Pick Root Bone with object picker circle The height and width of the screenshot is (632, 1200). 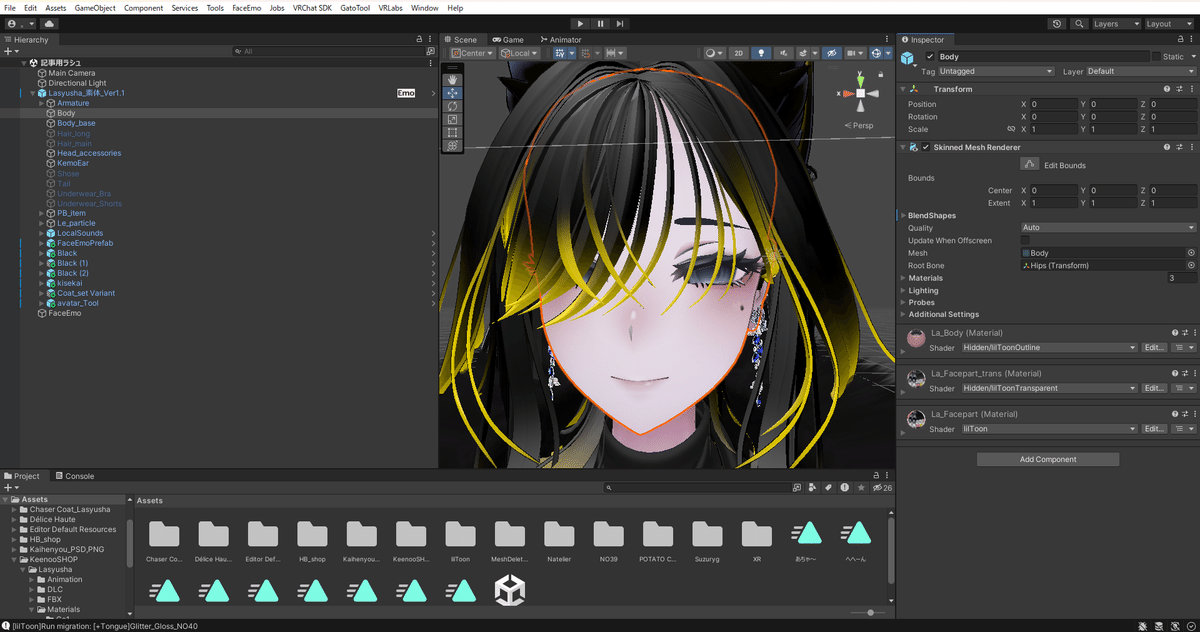tap(1191, 265)
